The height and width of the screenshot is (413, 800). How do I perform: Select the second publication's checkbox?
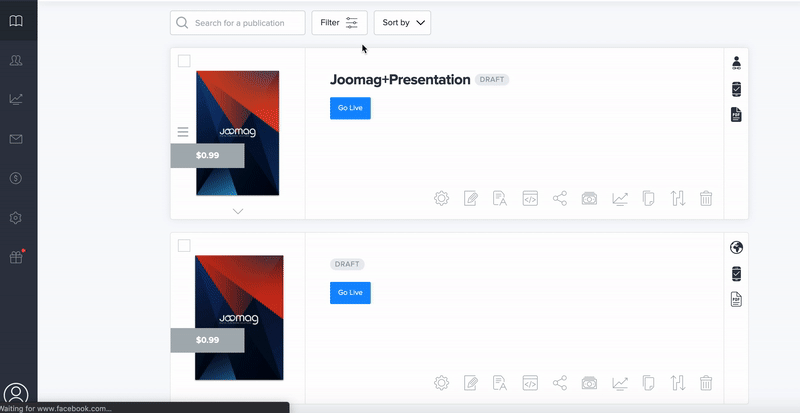[184, 245]
